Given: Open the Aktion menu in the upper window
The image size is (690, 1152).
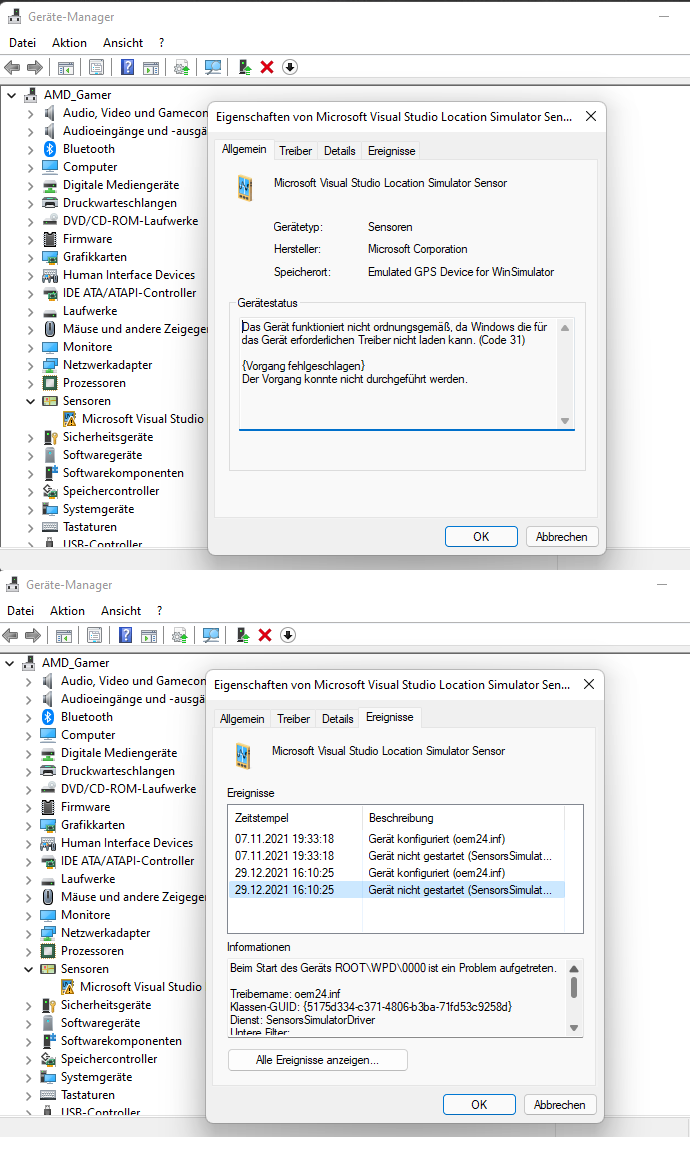Looking at the screenshot, I should (69, 43).
